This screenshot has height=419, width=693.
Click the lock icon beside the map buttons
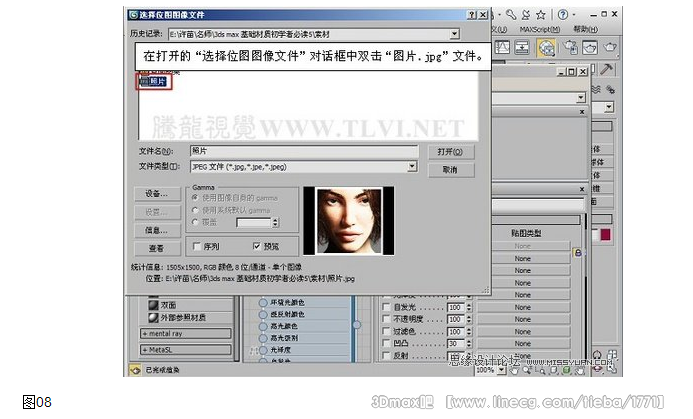[x=578, y=253]
